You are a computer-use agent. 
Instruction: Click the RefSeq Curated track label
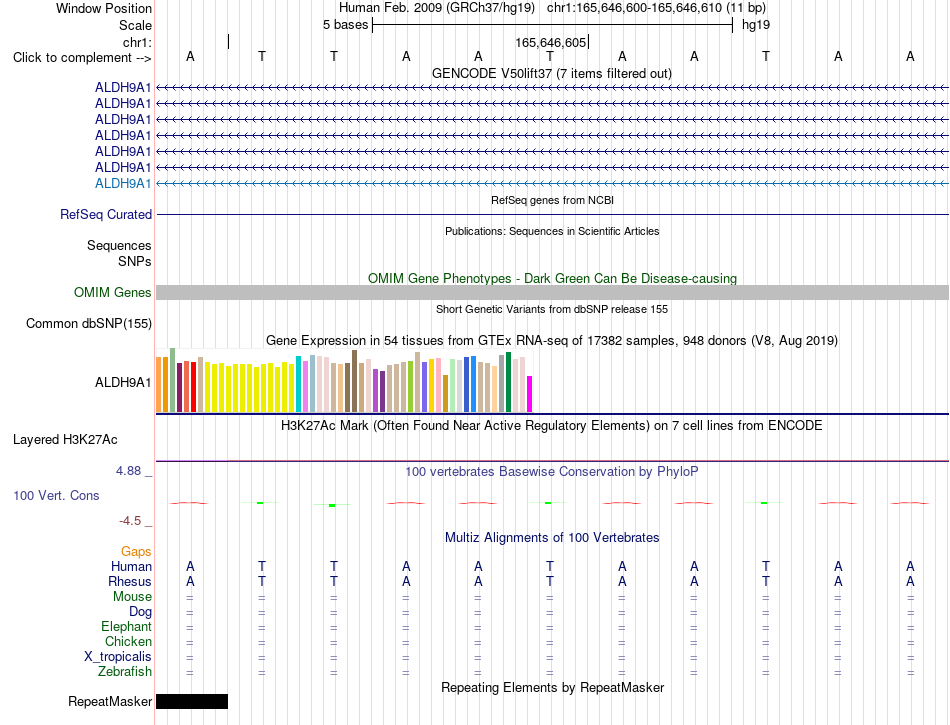[106, 214]
